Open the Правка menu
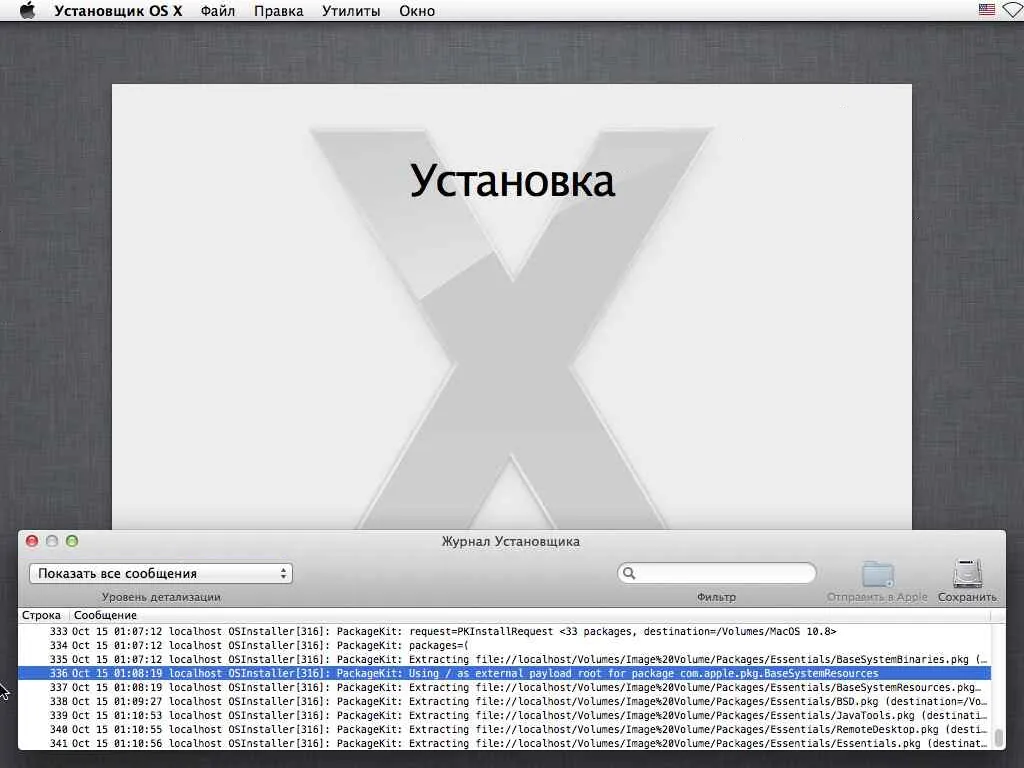Image resolution: width=1024 pixels, height=768 pixels. [279, 11]
